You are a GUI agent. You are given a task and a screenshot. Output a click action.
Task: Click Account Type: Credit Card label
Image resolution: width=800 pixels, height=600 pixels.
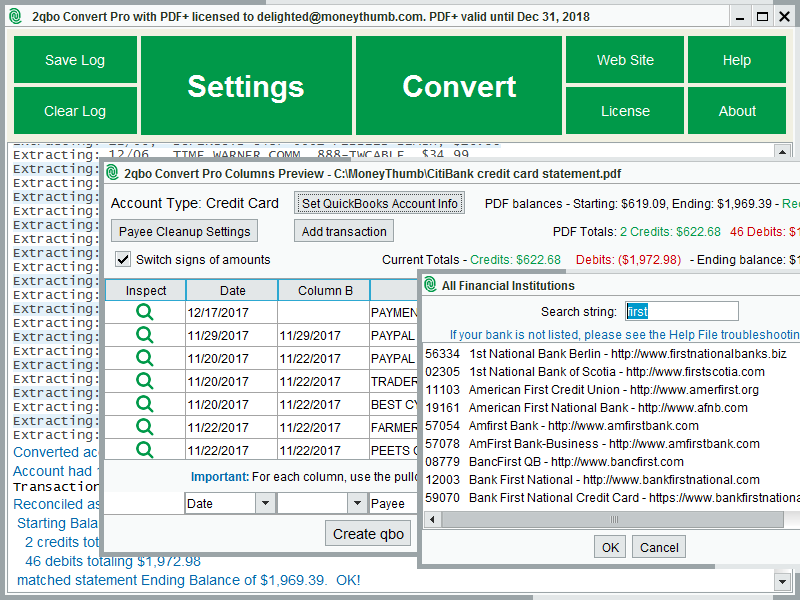[x=194, y=203]
